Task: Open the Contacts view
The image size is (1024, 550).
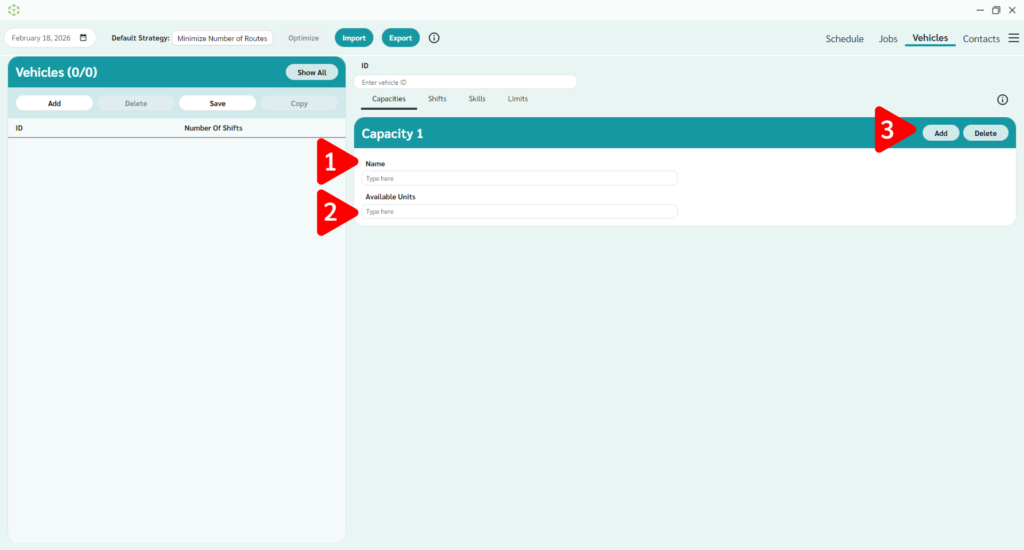Action: [x=981, y=39]
